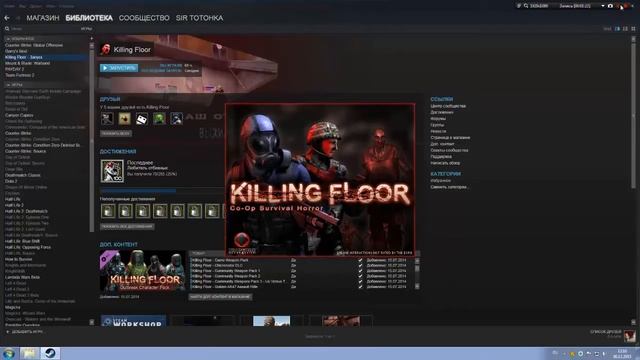Image resolution: width=640 pixels, height=360 pixels.
Task: Open the latest achievement icon
Action: [x=112, y=171]
